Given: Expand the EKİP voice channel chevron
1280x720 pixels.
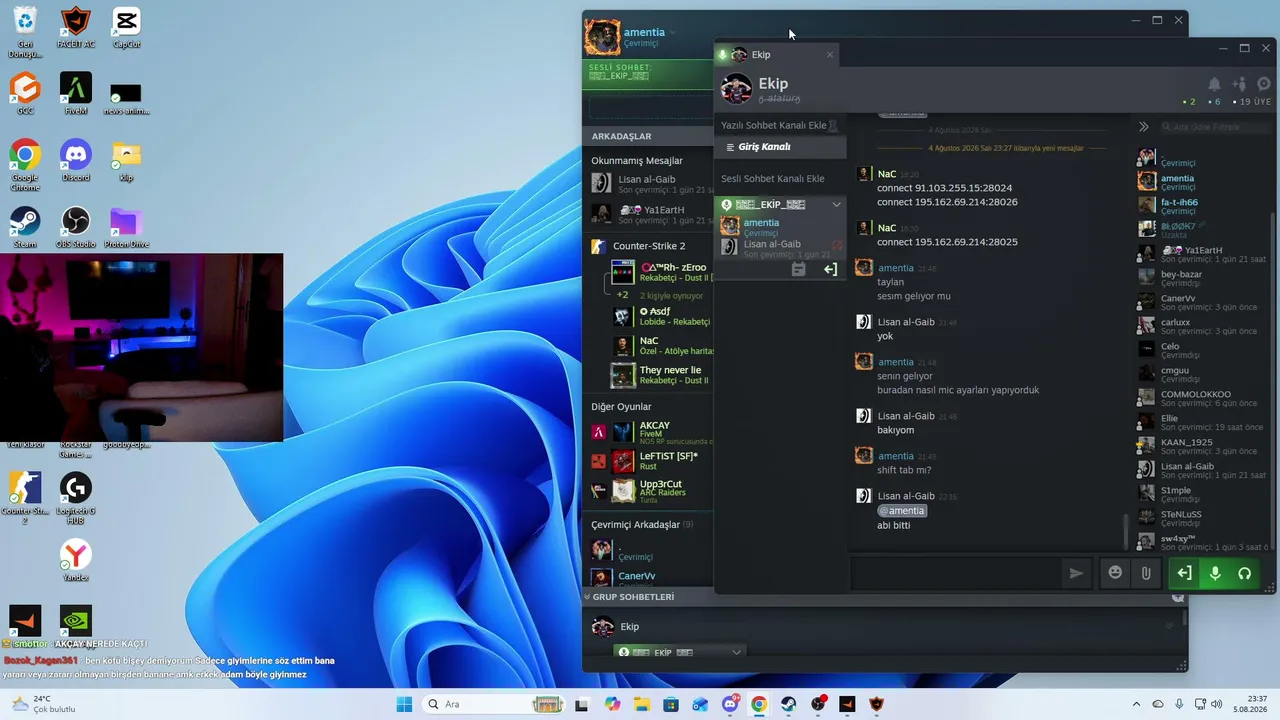Looking at the screenshot, I should [837, 205].
